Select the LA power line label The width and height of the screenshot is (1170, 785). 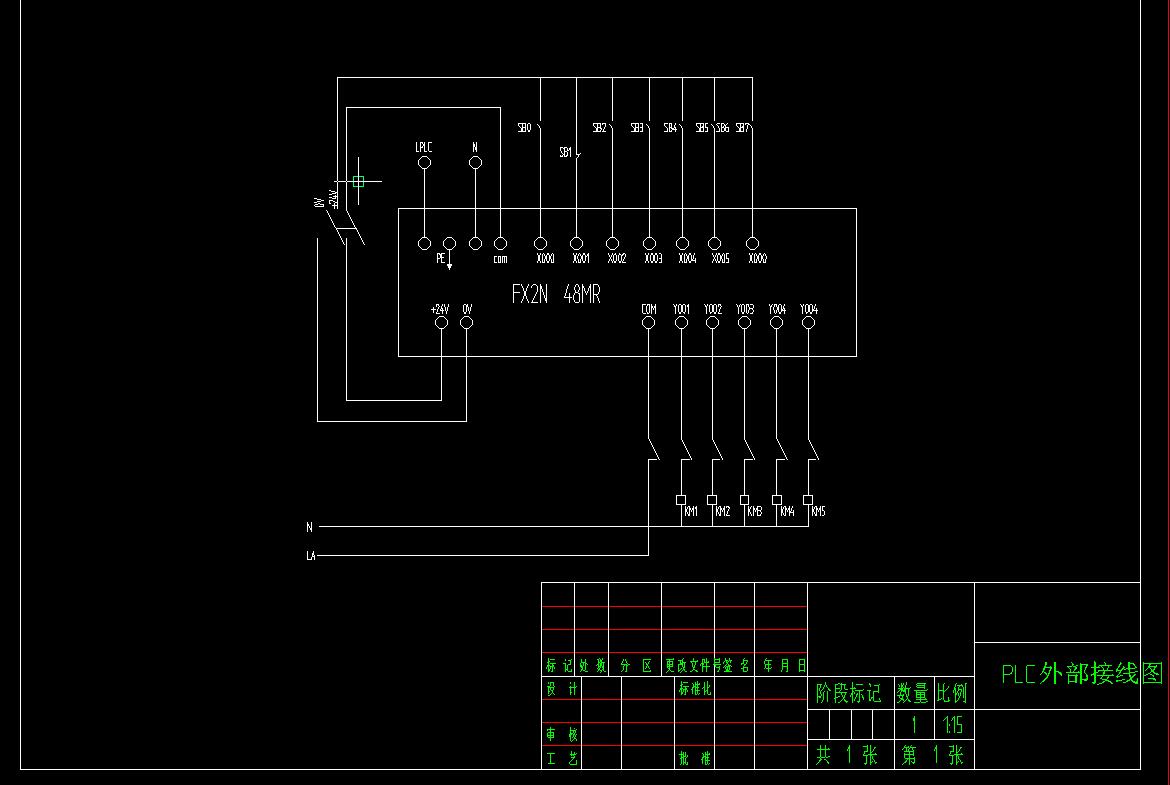coord(311,556)
